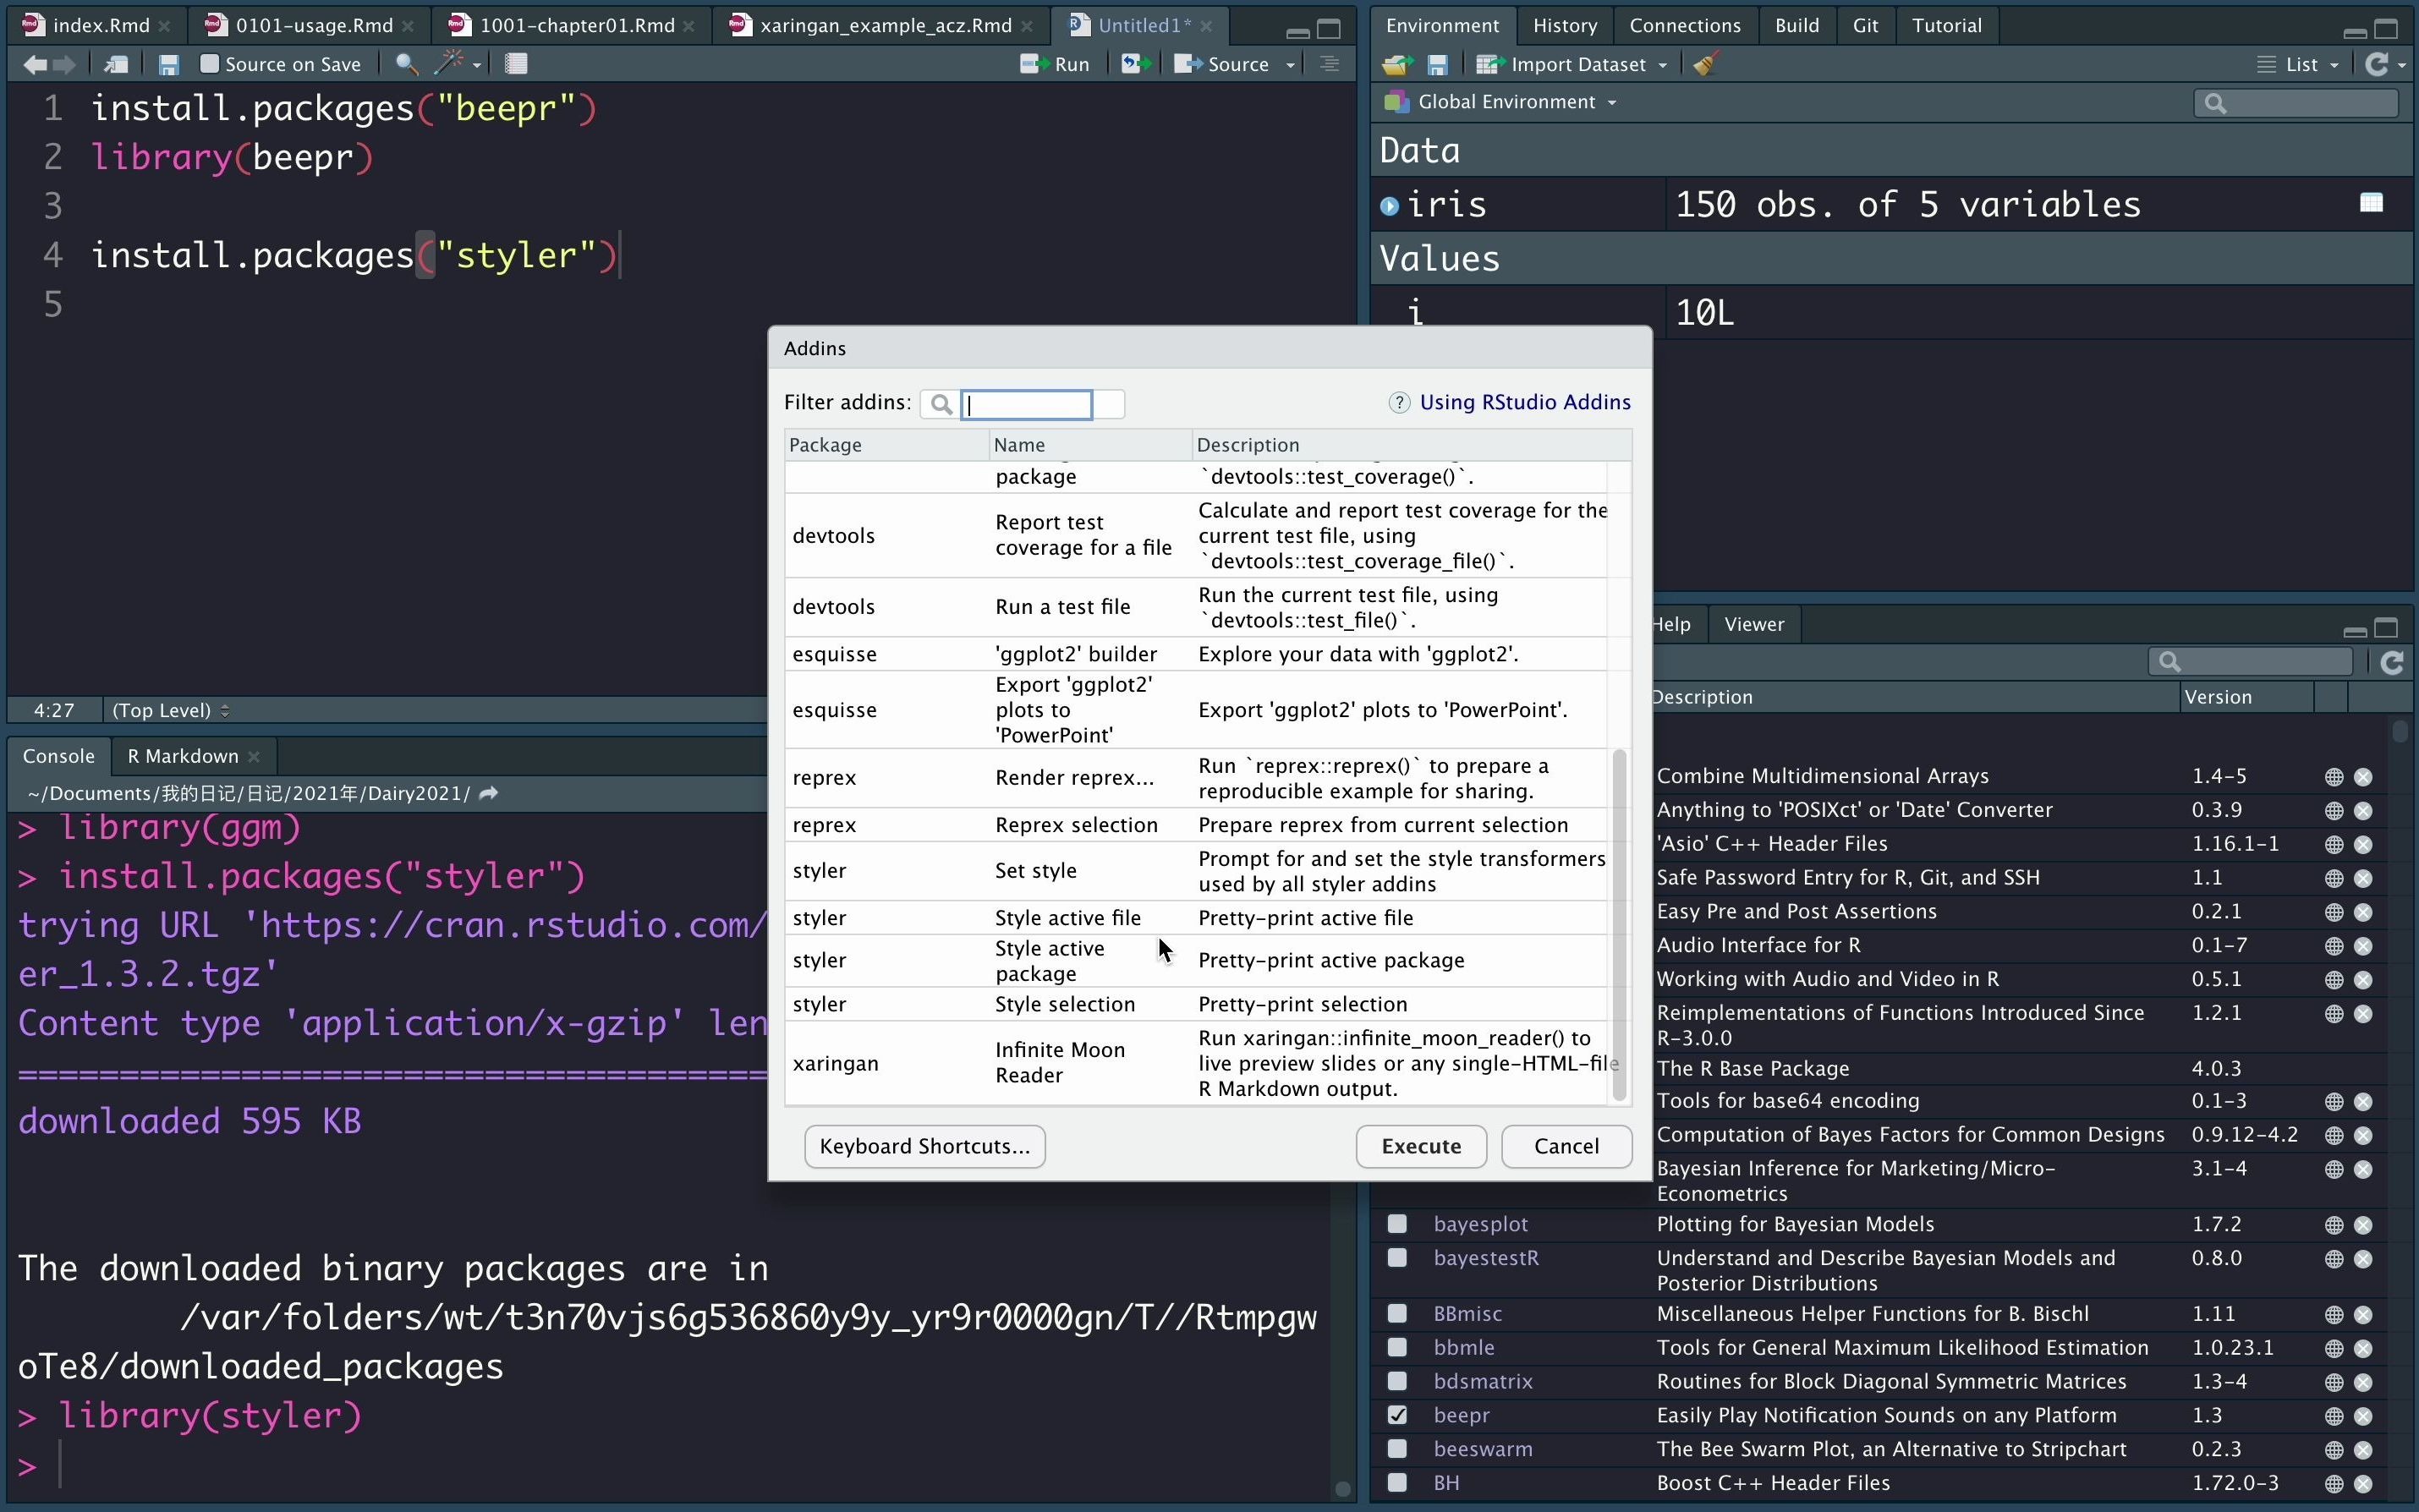Open the List view dropdown

pyautogui.click(x=2303, y=64)
